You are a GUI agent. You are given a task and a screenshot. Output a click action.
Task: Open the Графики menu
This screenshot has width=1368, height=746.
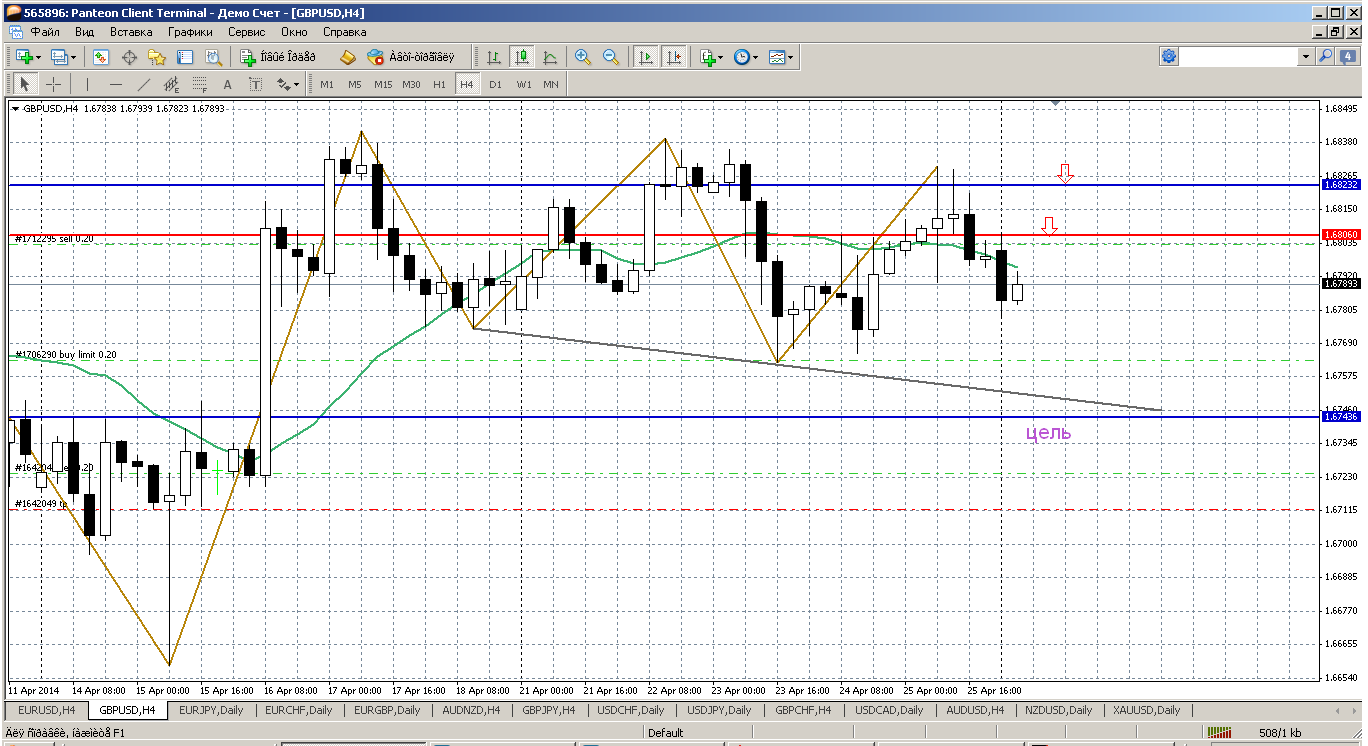190,31
